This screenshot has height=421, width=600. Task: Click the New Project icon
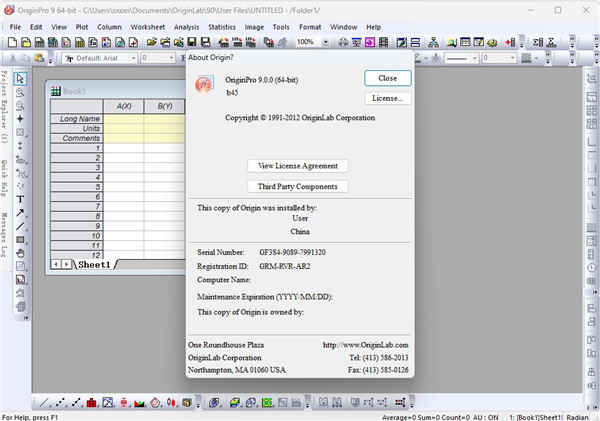tap(11, 42)
